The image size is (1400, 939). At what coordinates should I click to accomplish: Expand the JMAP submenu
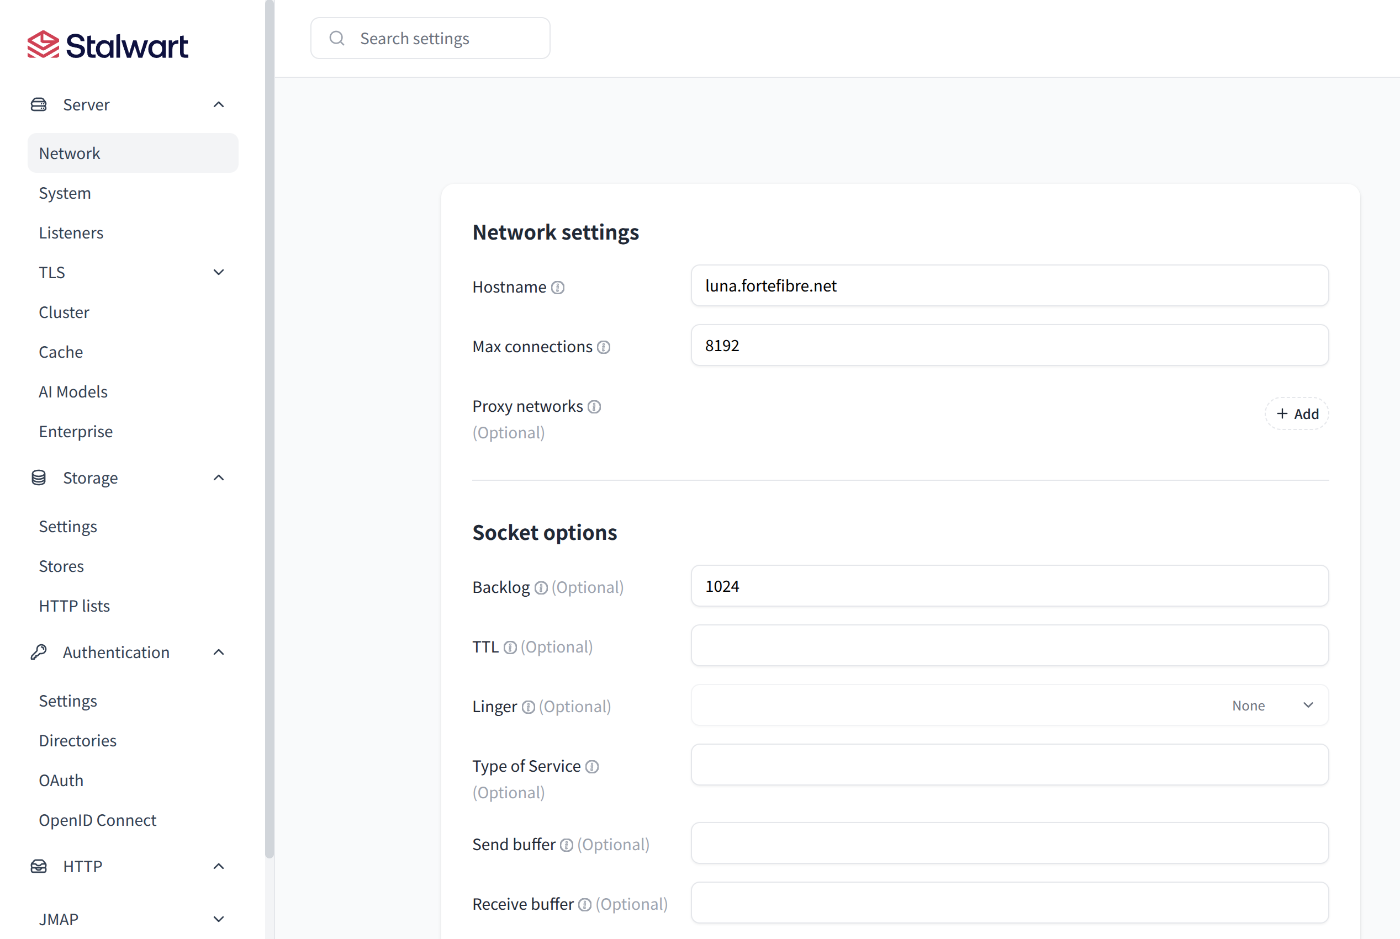[219, 919]
